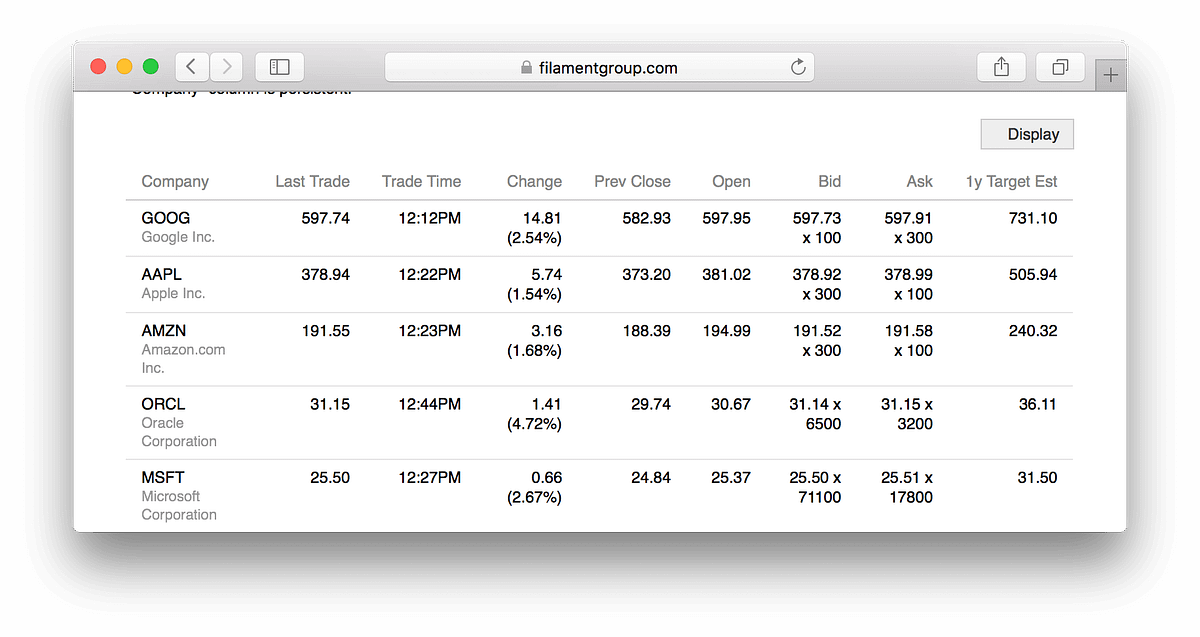Click the Prev Close column header
This screenshot has width=1200, height=637.
[632, 181]
